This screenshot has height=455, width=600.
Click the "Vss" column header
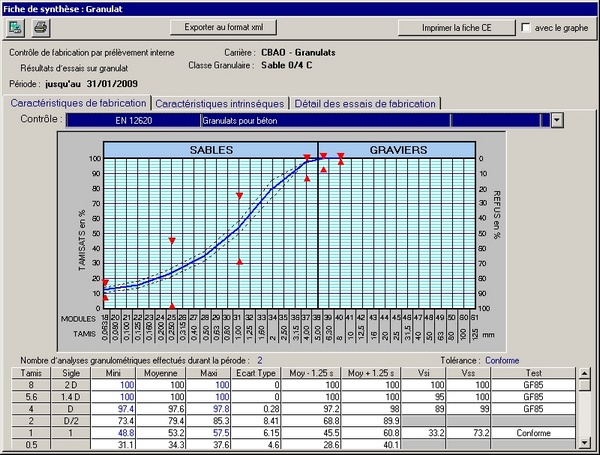point(469,372)
